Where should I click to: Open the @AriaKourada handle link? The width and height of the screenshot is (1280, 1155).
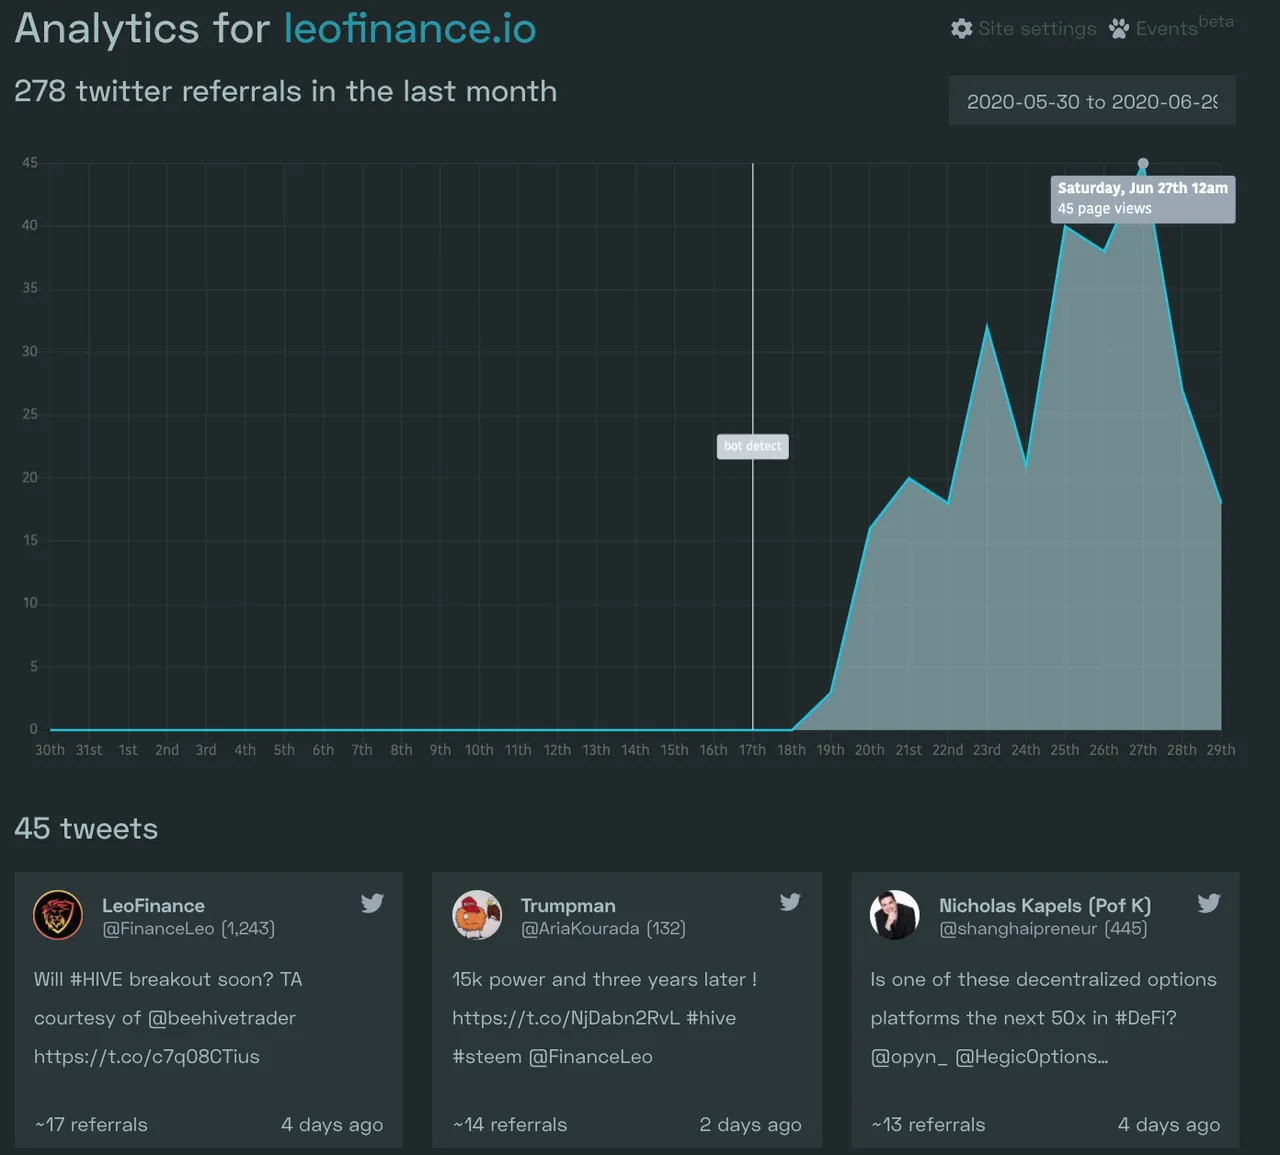580,929
